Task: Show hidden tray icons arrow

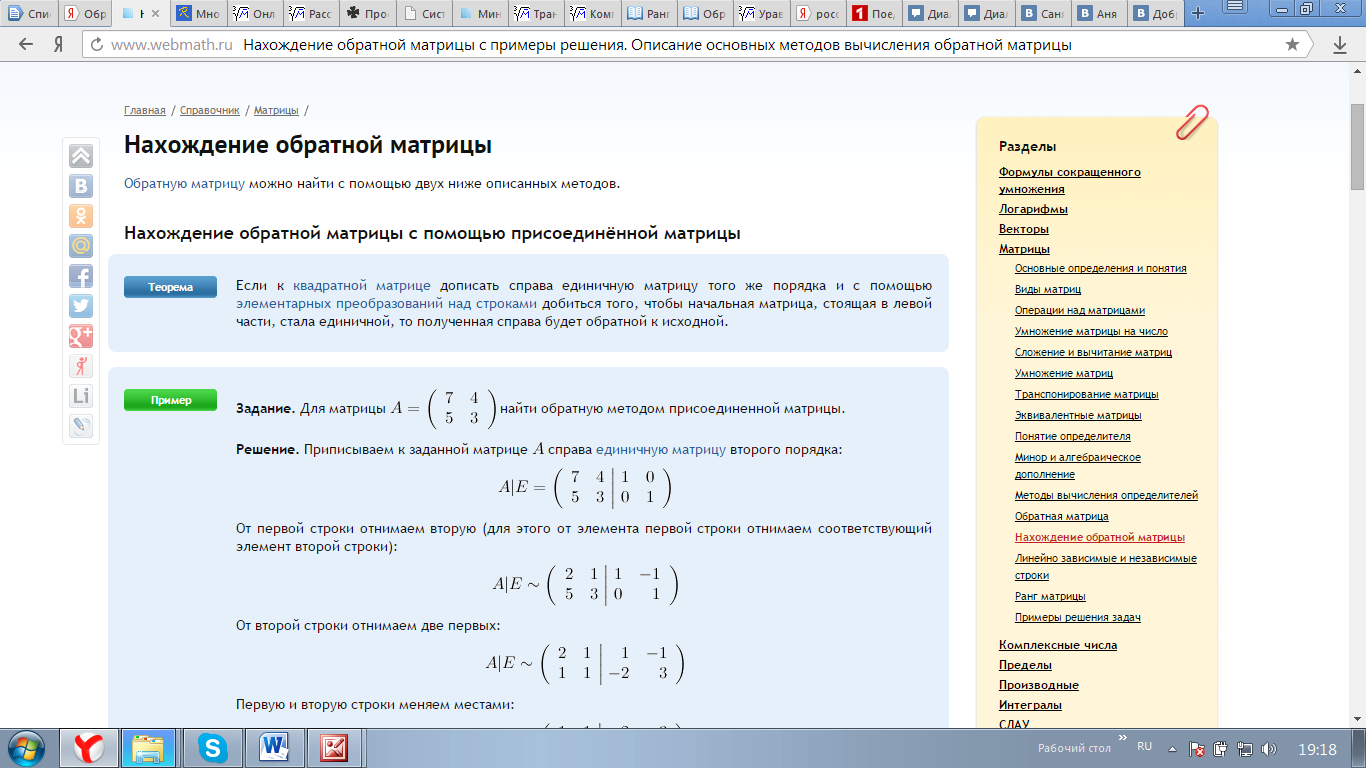Action: 1173,749
